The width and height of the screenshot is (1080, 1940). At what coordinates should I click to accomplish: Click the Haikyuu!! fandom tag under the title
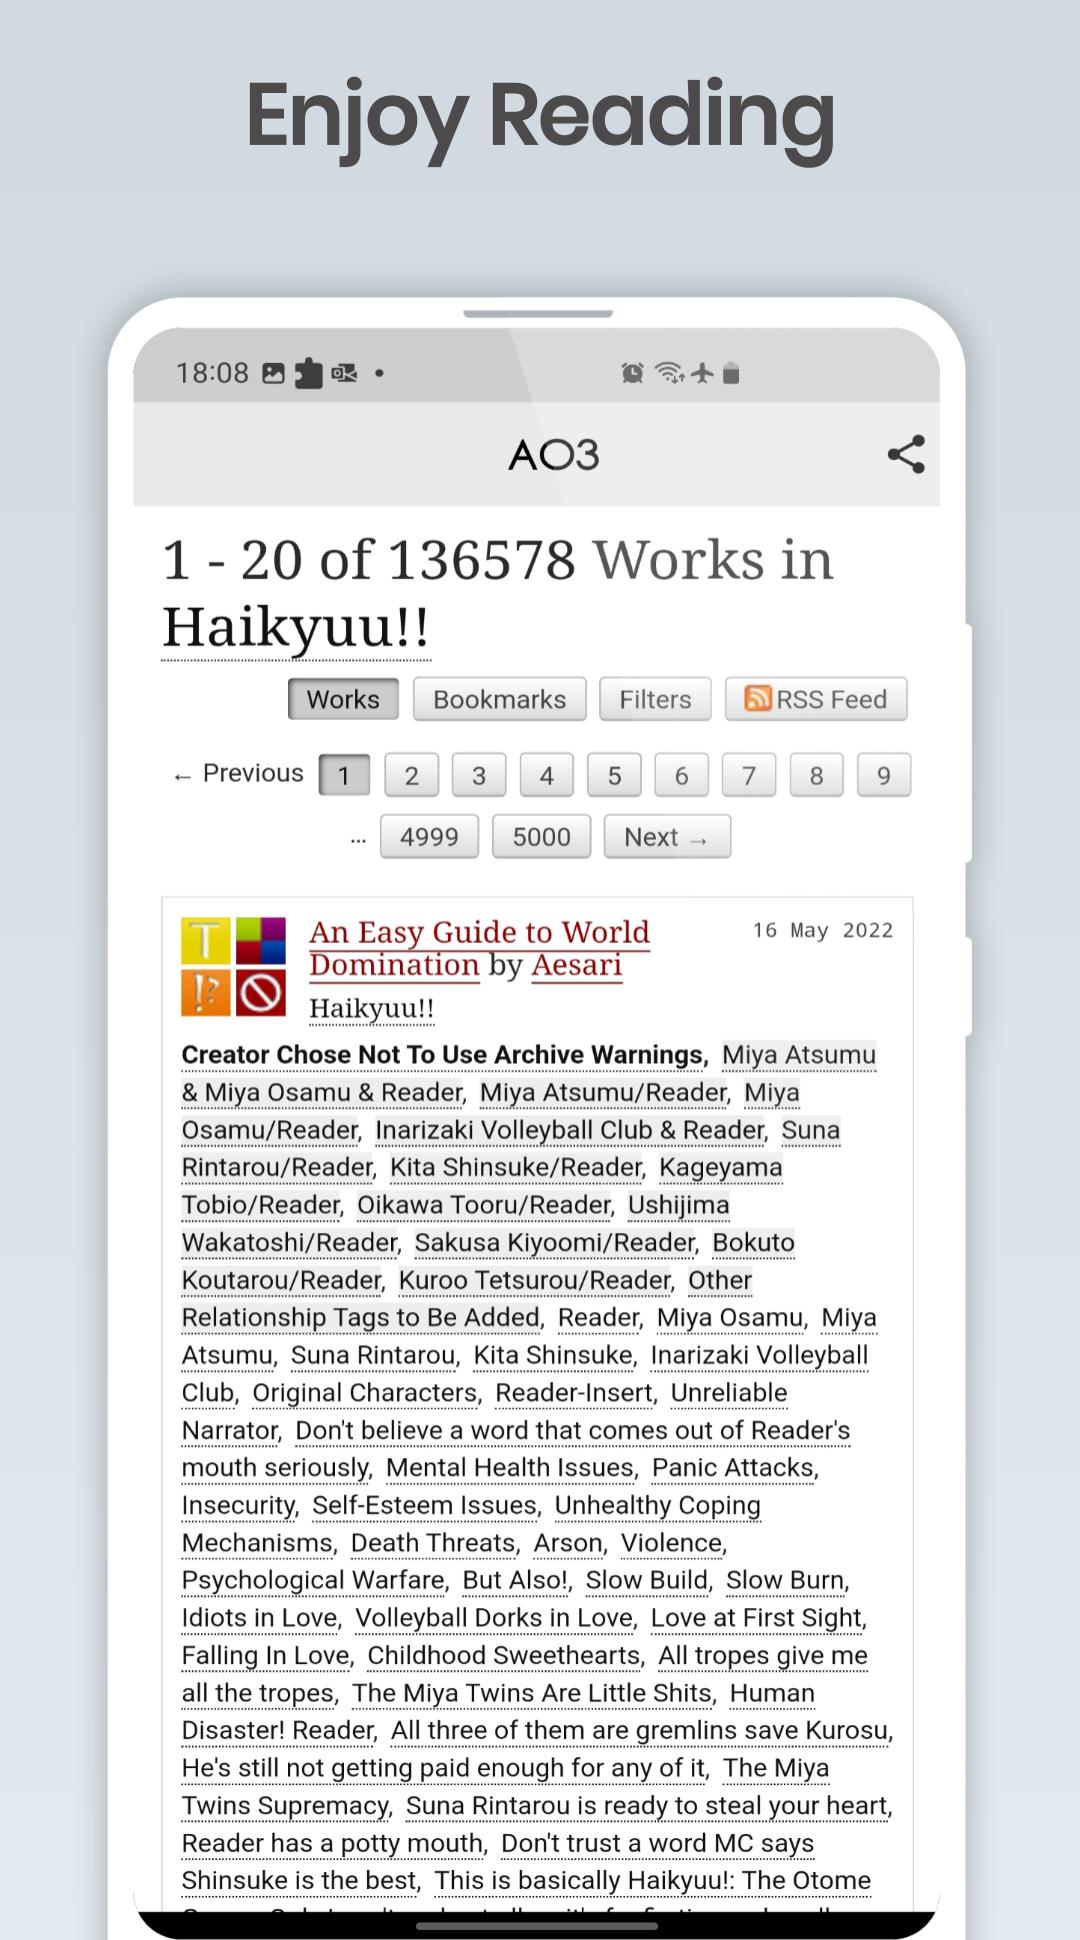372,1008
